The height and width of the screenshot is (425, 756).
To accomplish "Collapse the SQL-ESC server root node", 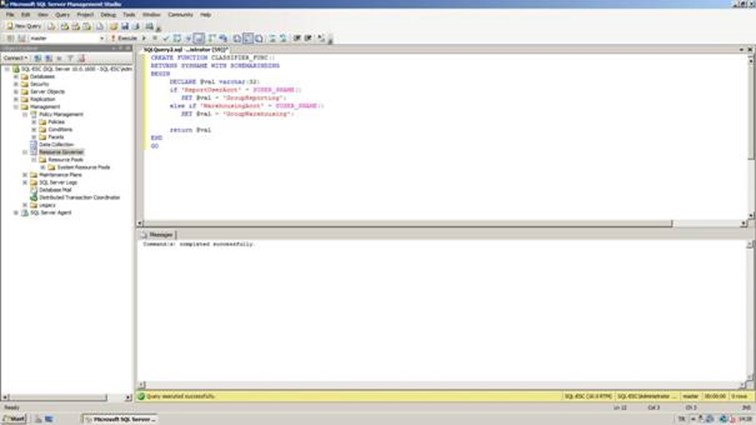I will coord(7,69).
